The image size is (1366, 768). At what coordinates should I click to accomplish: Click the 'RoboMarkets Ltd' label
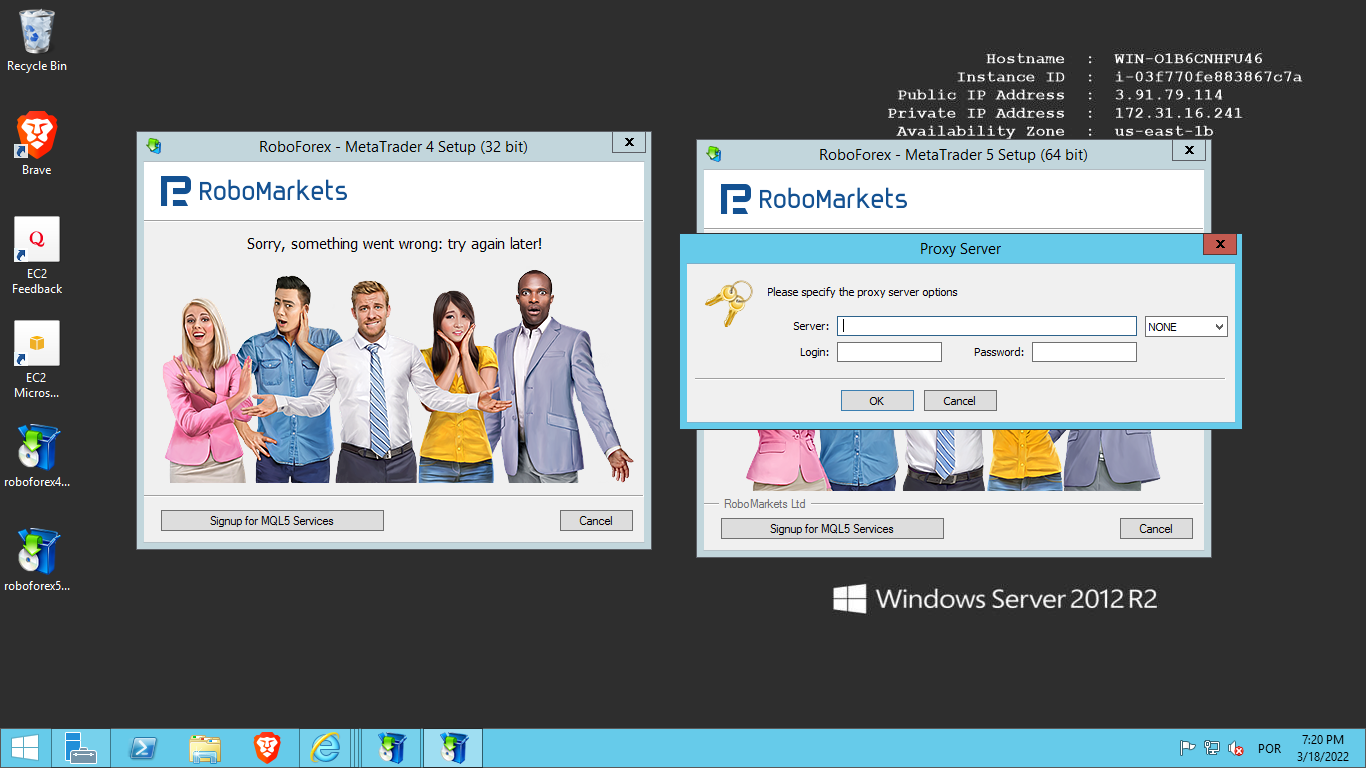click(765, 504)
